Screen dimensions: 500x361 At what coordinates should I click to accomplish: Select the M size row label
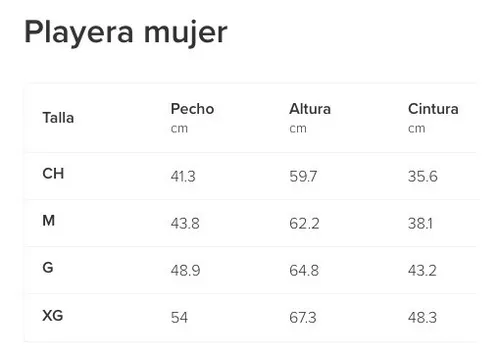tap(49, 220)
